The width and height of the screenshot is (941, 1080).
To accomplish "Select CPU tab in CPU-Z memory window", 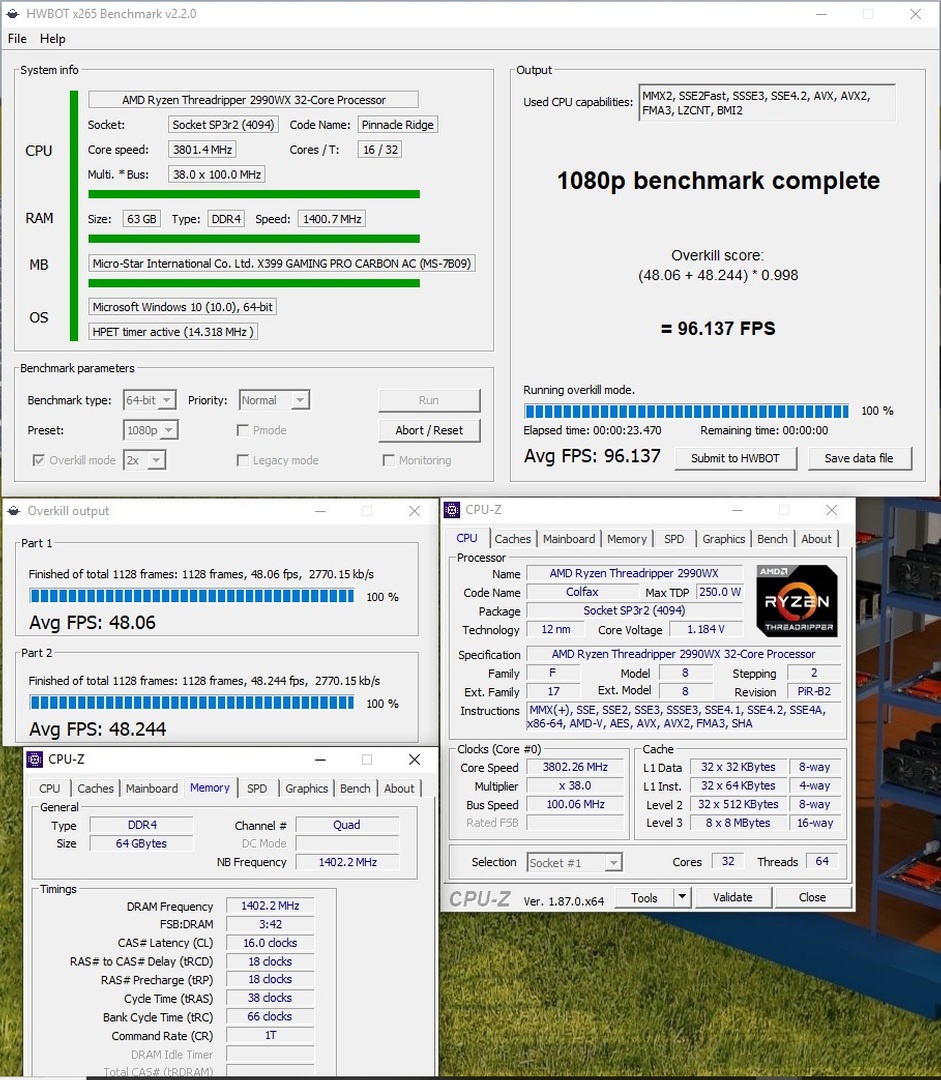I will point(50,788).
